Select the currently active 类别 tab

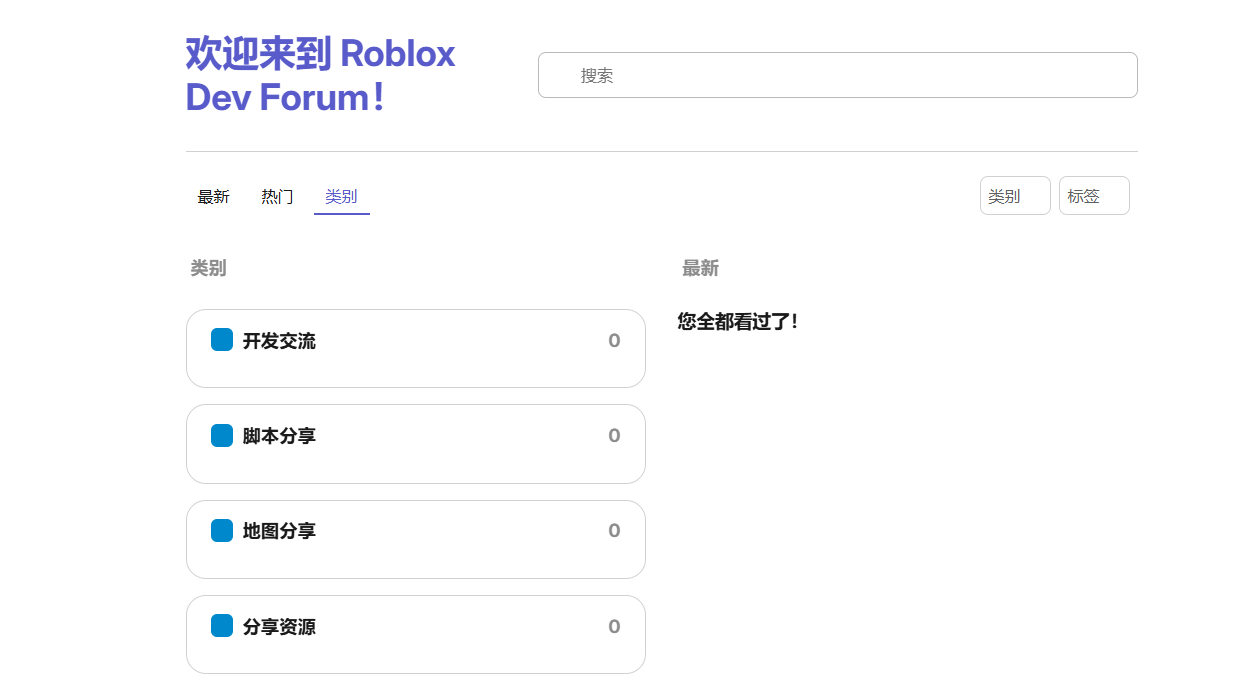pos(342,196)
